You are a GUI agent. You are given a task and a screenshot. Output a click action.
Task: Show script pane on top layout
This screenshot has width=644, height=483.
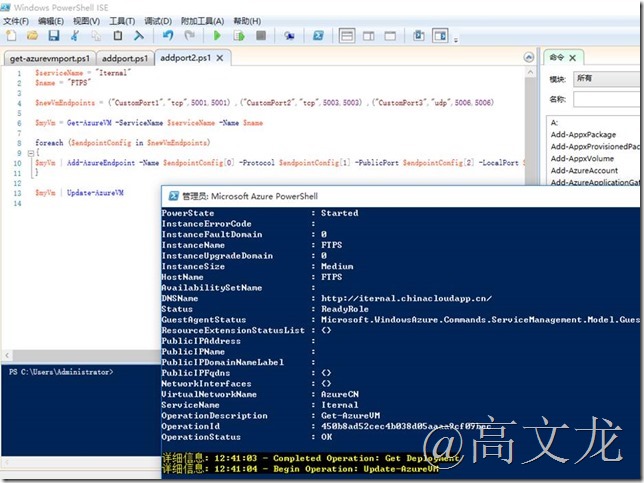[x=347, y=36]
